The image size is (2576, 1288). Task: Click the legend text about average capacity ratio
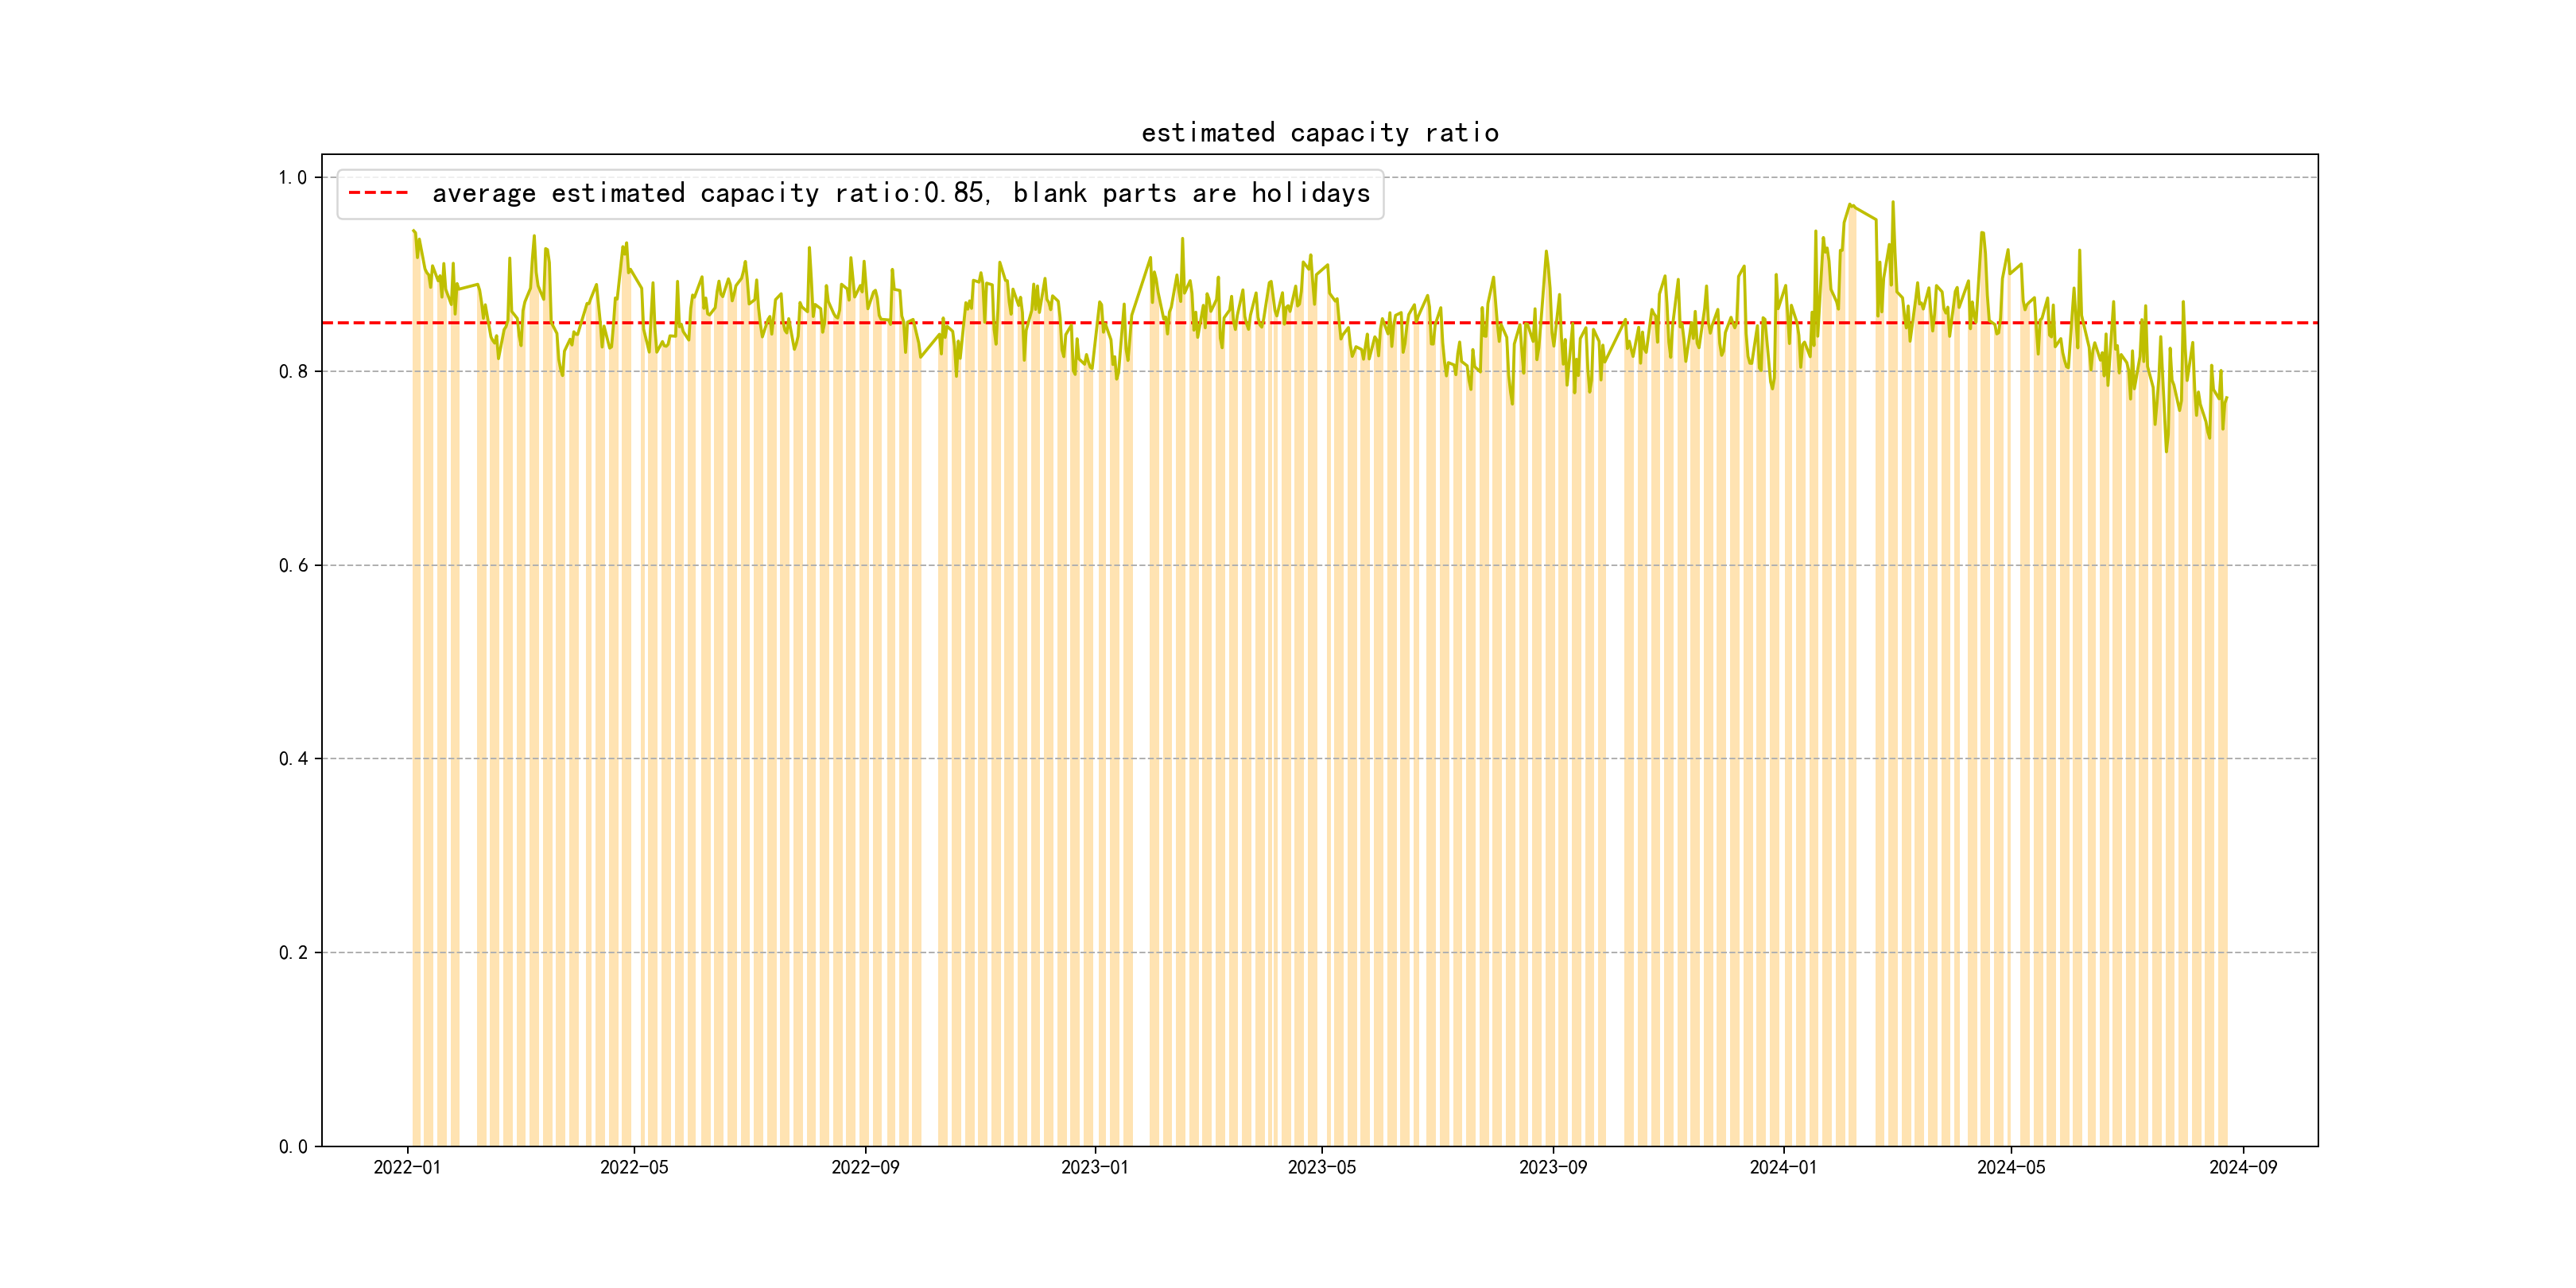tap(900, 193)
